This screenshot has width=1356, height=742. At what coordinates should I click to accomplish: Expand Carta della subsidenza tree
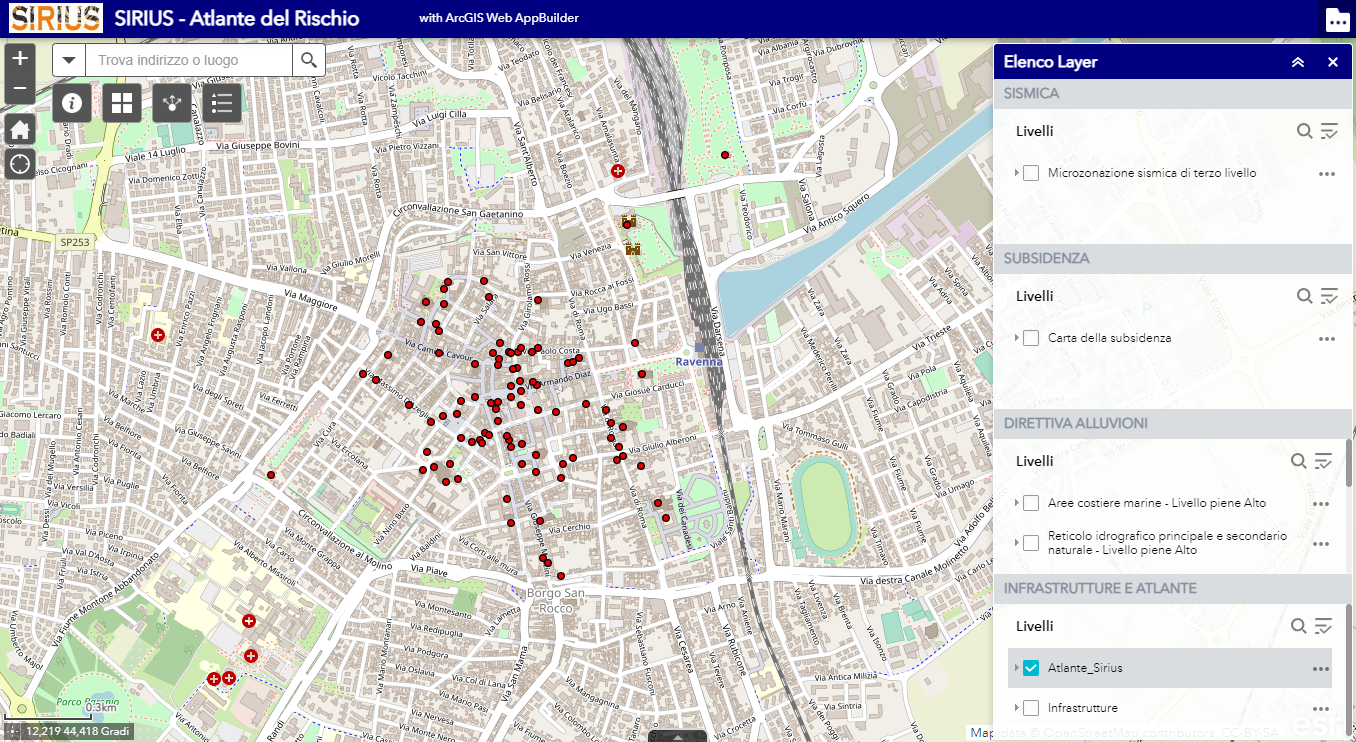tap(1016, 338)
